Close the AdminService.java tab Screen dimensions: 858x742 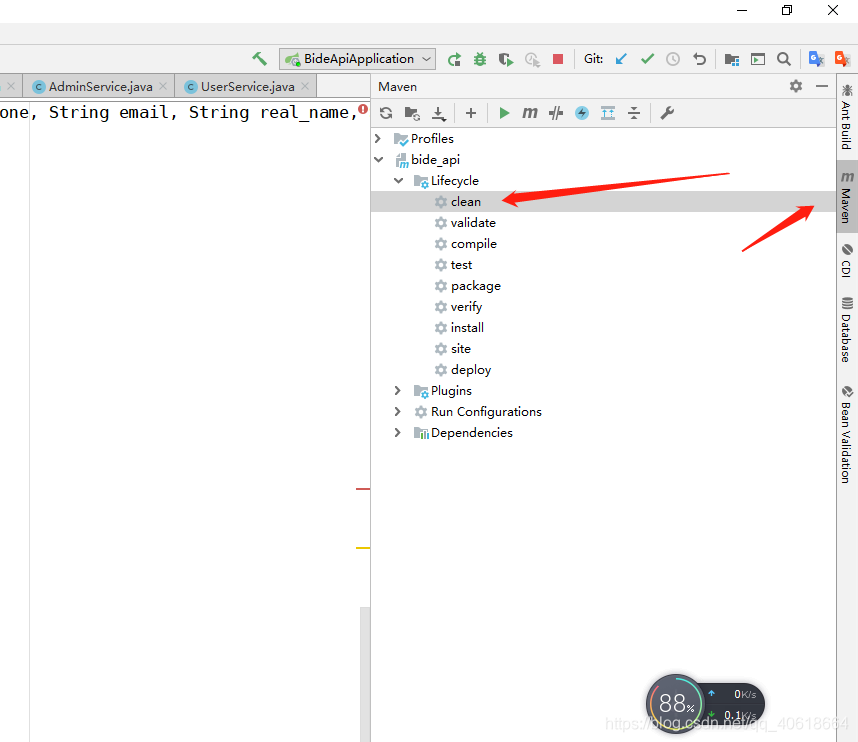tap(163, 86)
